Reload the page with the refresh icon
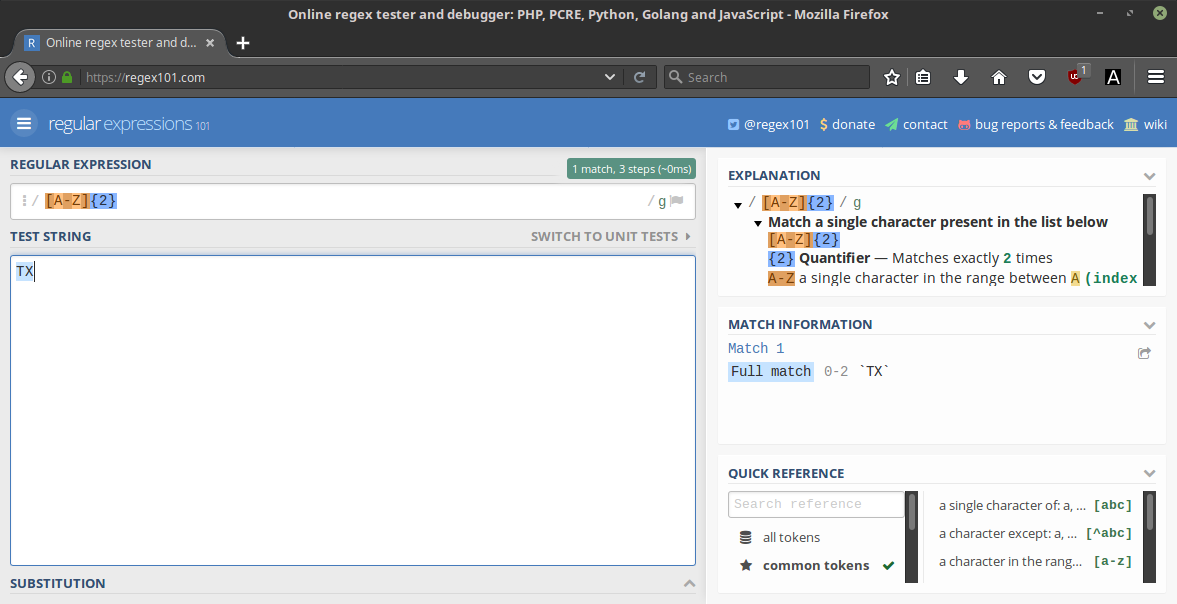 640,77
